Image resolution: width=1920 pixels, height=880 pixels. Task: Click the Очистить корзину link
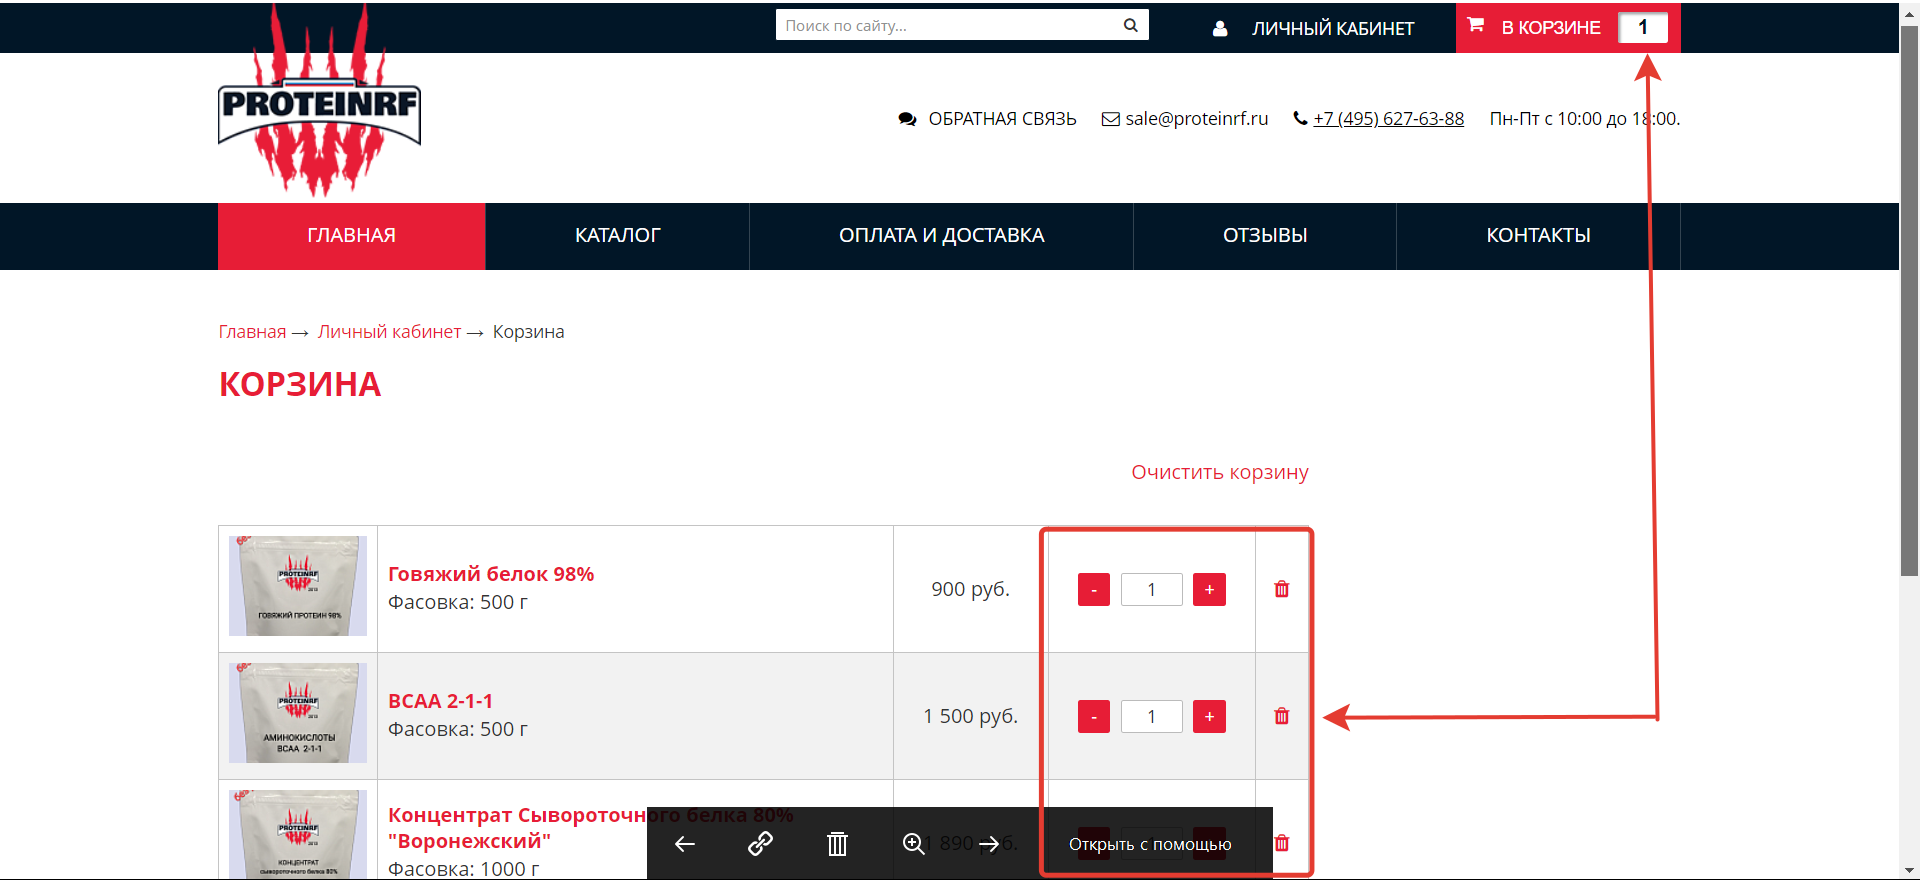[1219, 472]
